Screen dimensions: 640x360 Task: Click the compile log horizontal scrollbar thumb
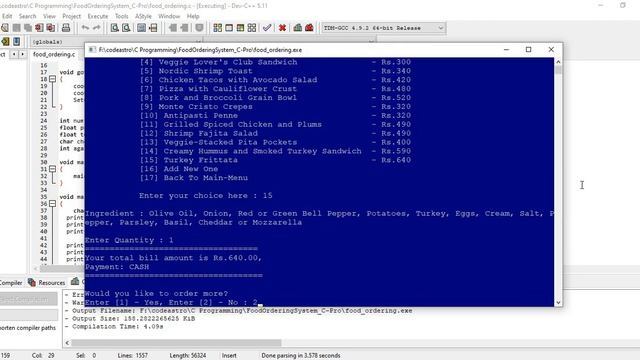point(176,343)
